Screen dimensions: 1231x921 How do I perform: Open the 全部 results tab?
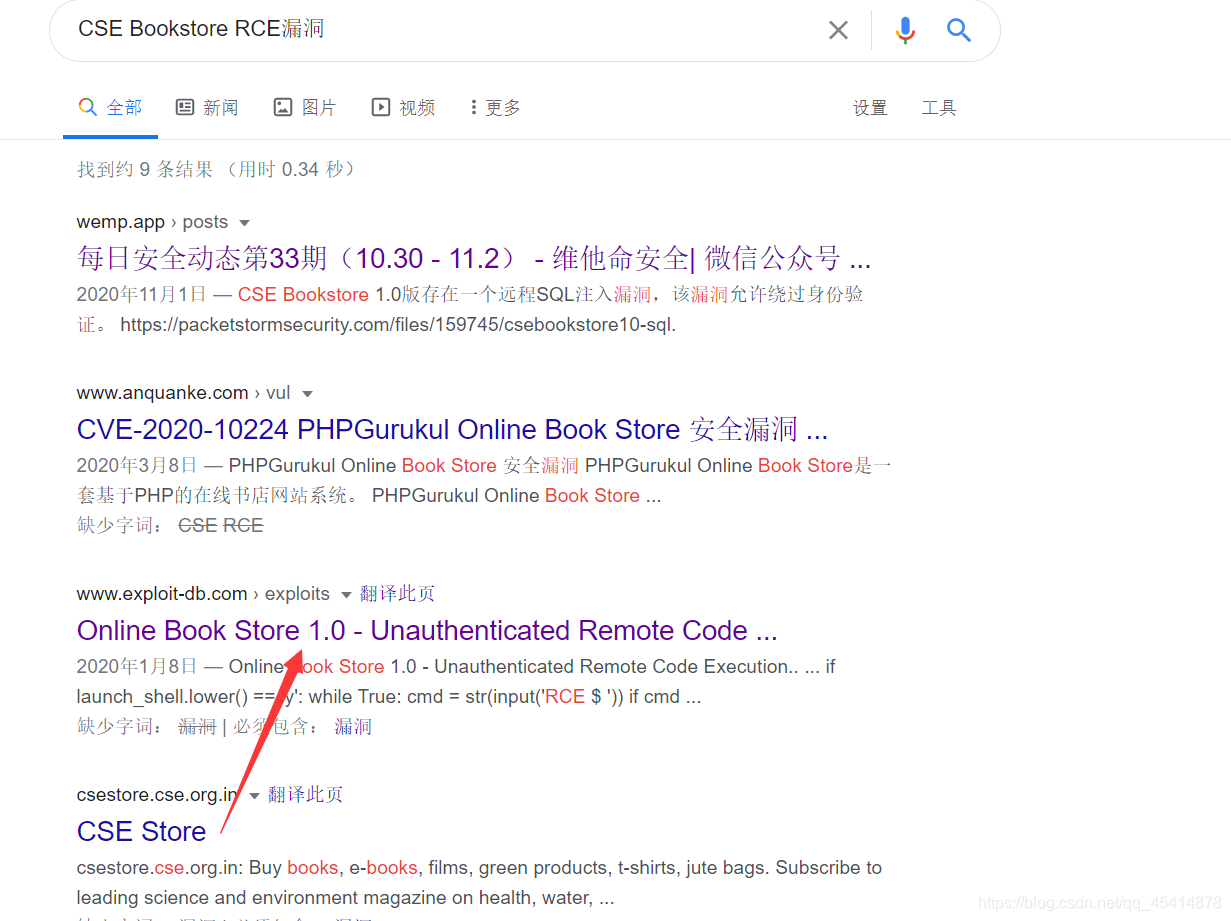110,107
